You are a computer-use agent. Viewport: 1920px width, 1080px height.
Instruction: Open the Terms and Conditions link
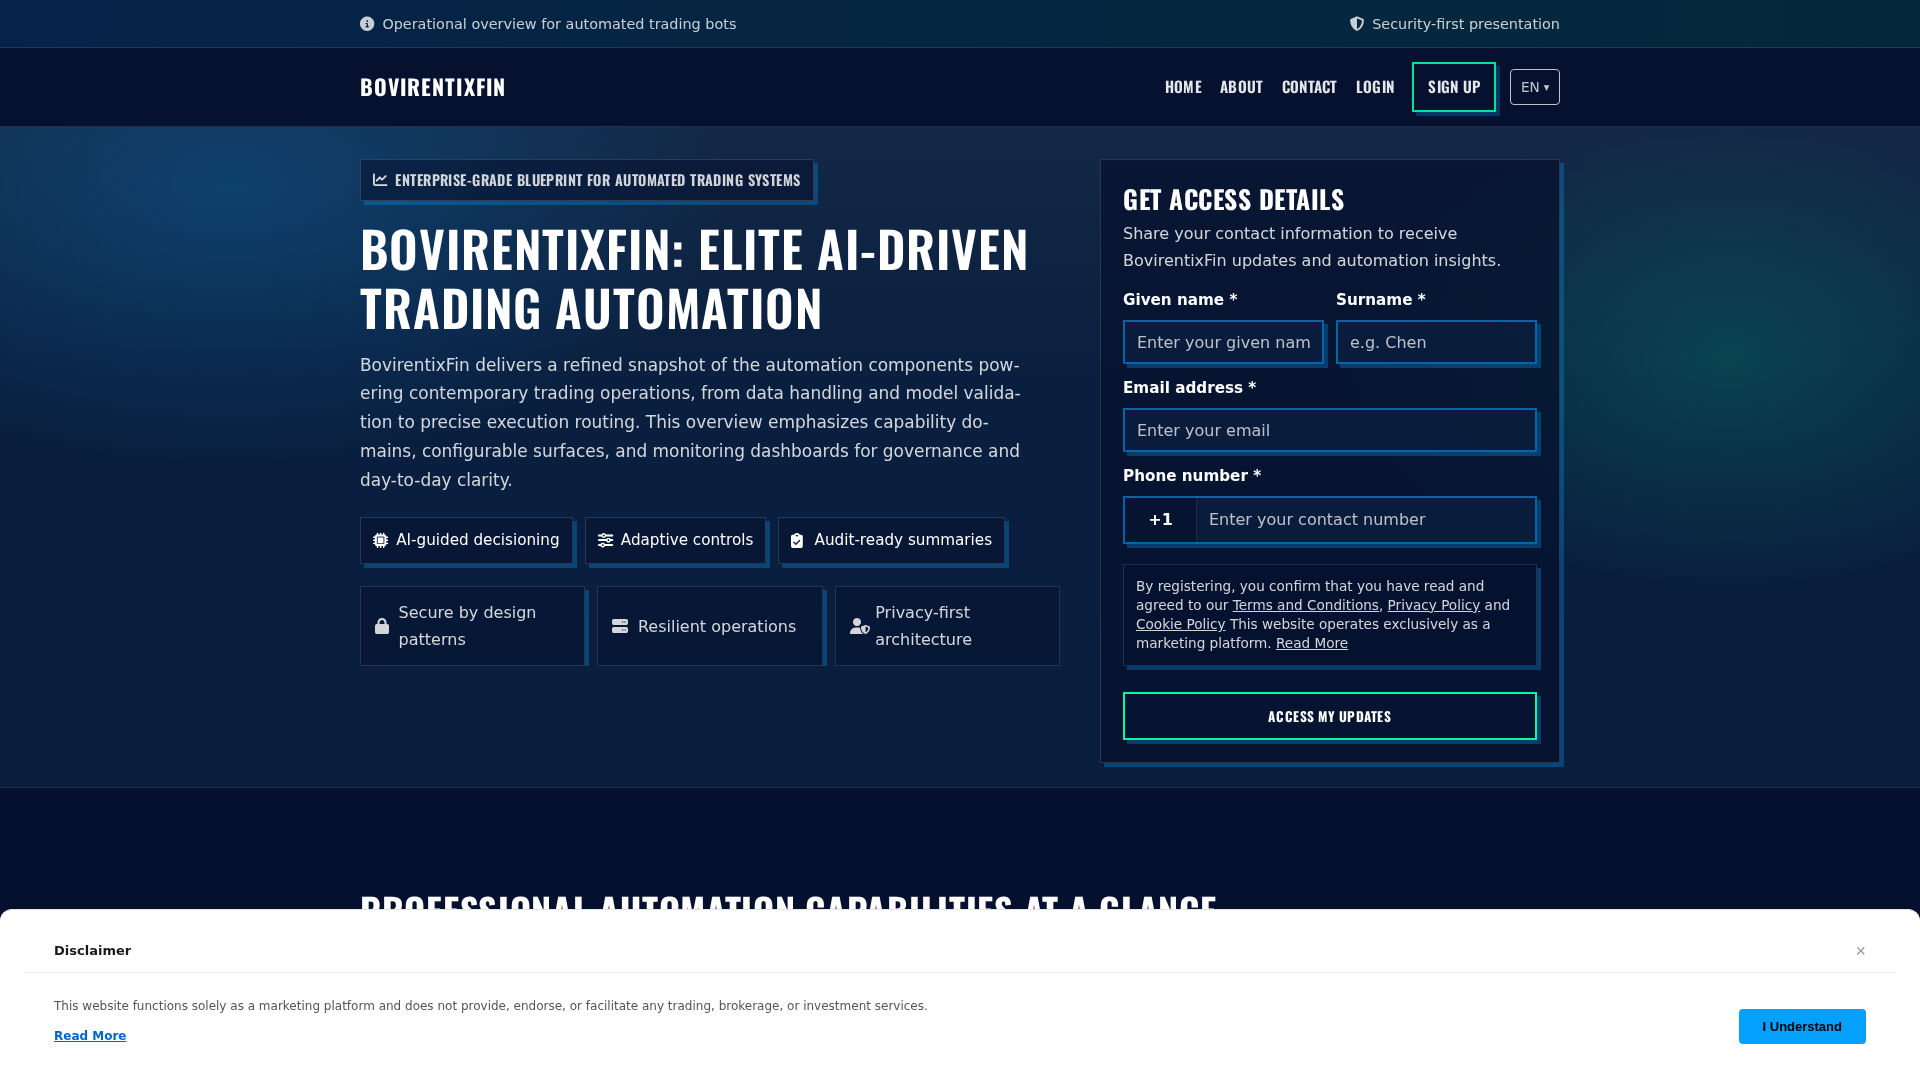click(x=1305, y=605)
